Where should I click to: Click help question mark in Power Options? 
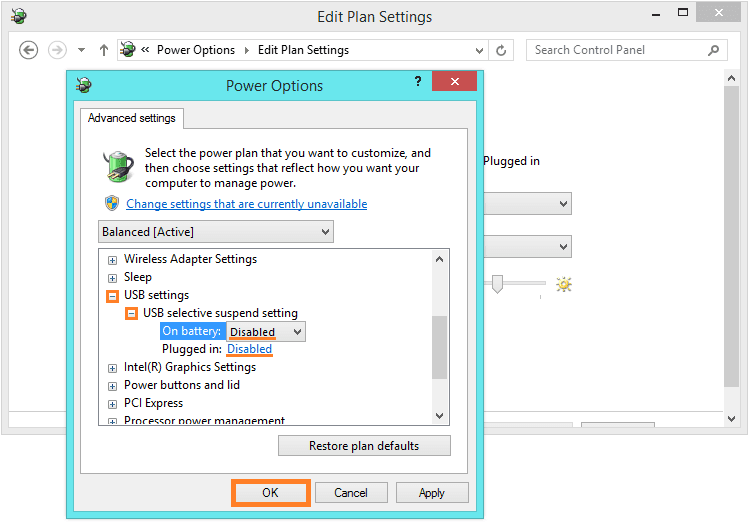(418, 81)
